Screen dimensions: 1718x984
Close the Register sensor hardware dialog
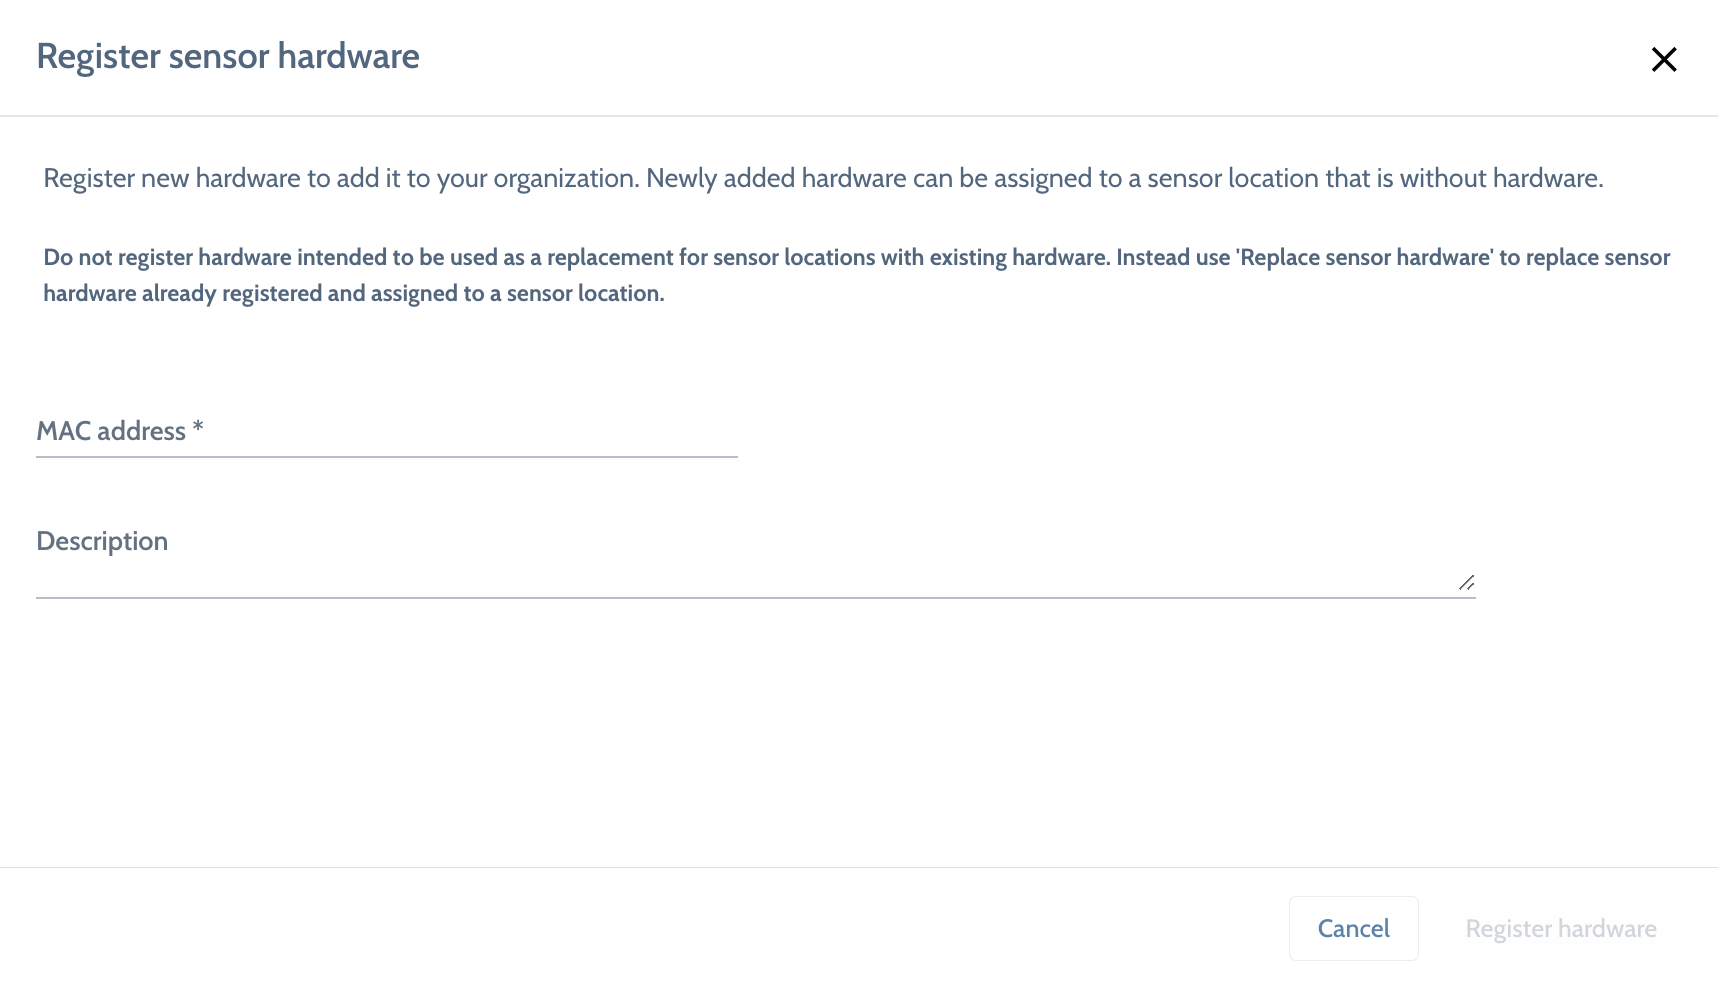(x=1663, y=60)
